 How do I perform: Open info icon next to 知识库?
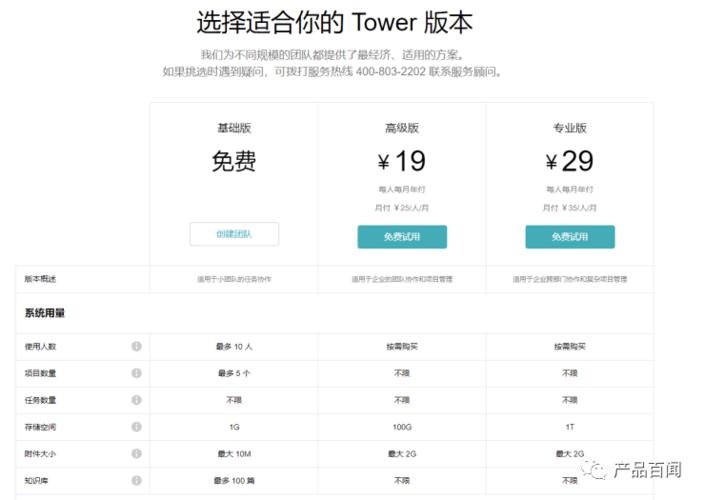[x=136, y=480]
